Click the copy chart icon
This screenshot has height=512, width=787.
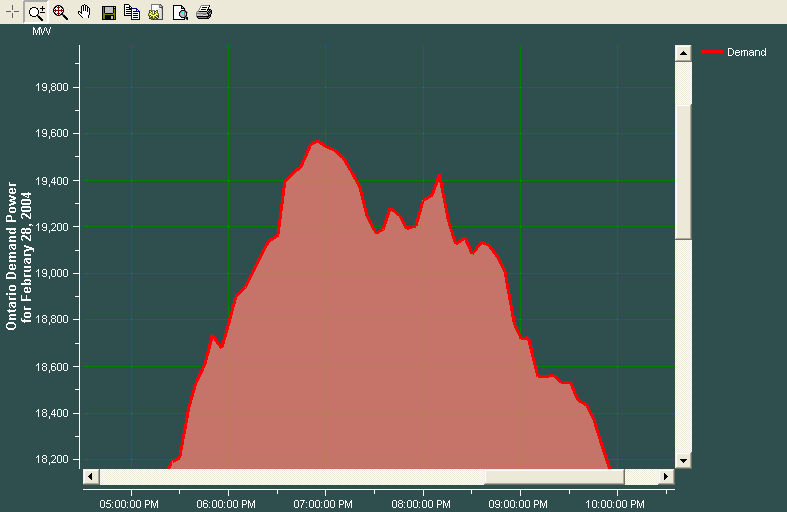(x=132, y=12)
